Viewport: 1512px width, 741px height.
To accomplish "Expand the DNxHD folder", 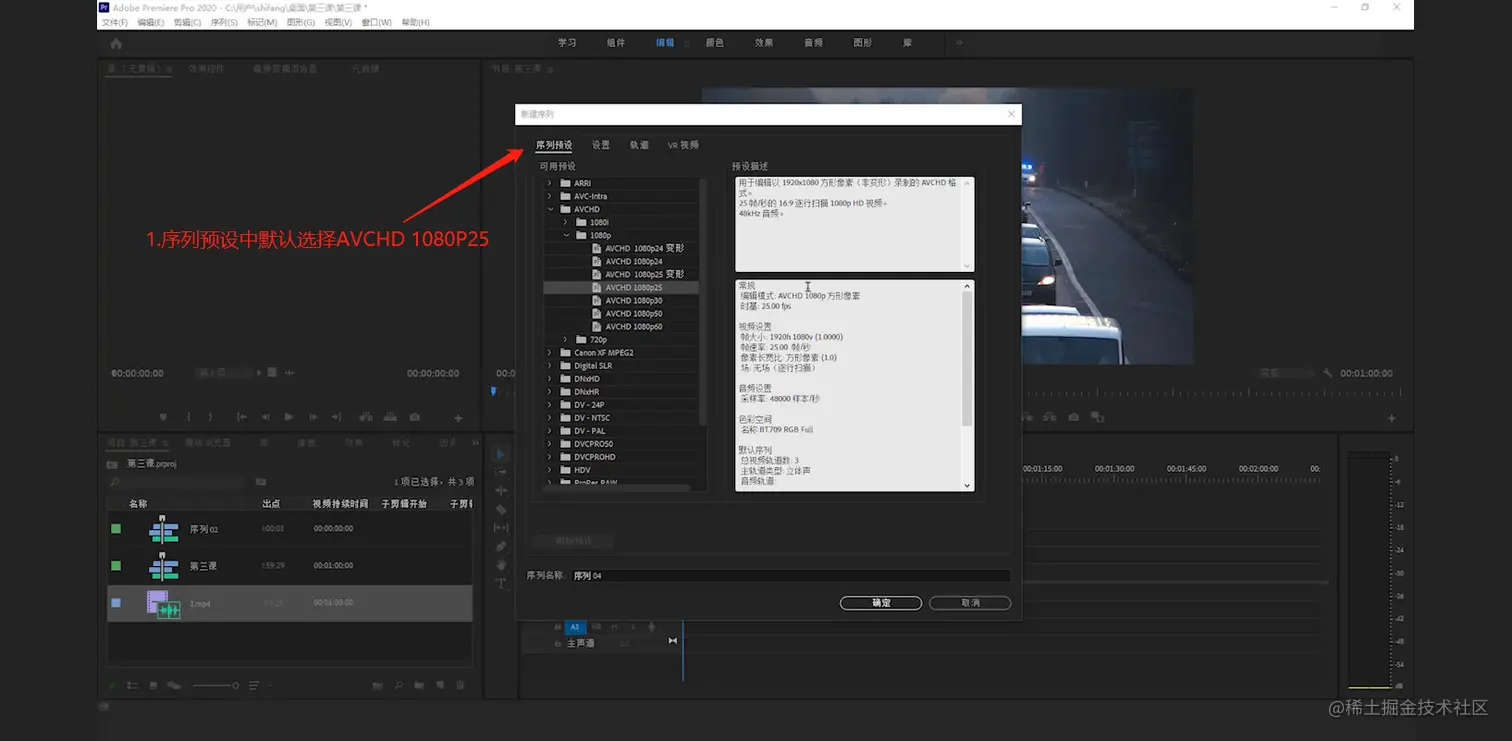I will pos(549,378).
